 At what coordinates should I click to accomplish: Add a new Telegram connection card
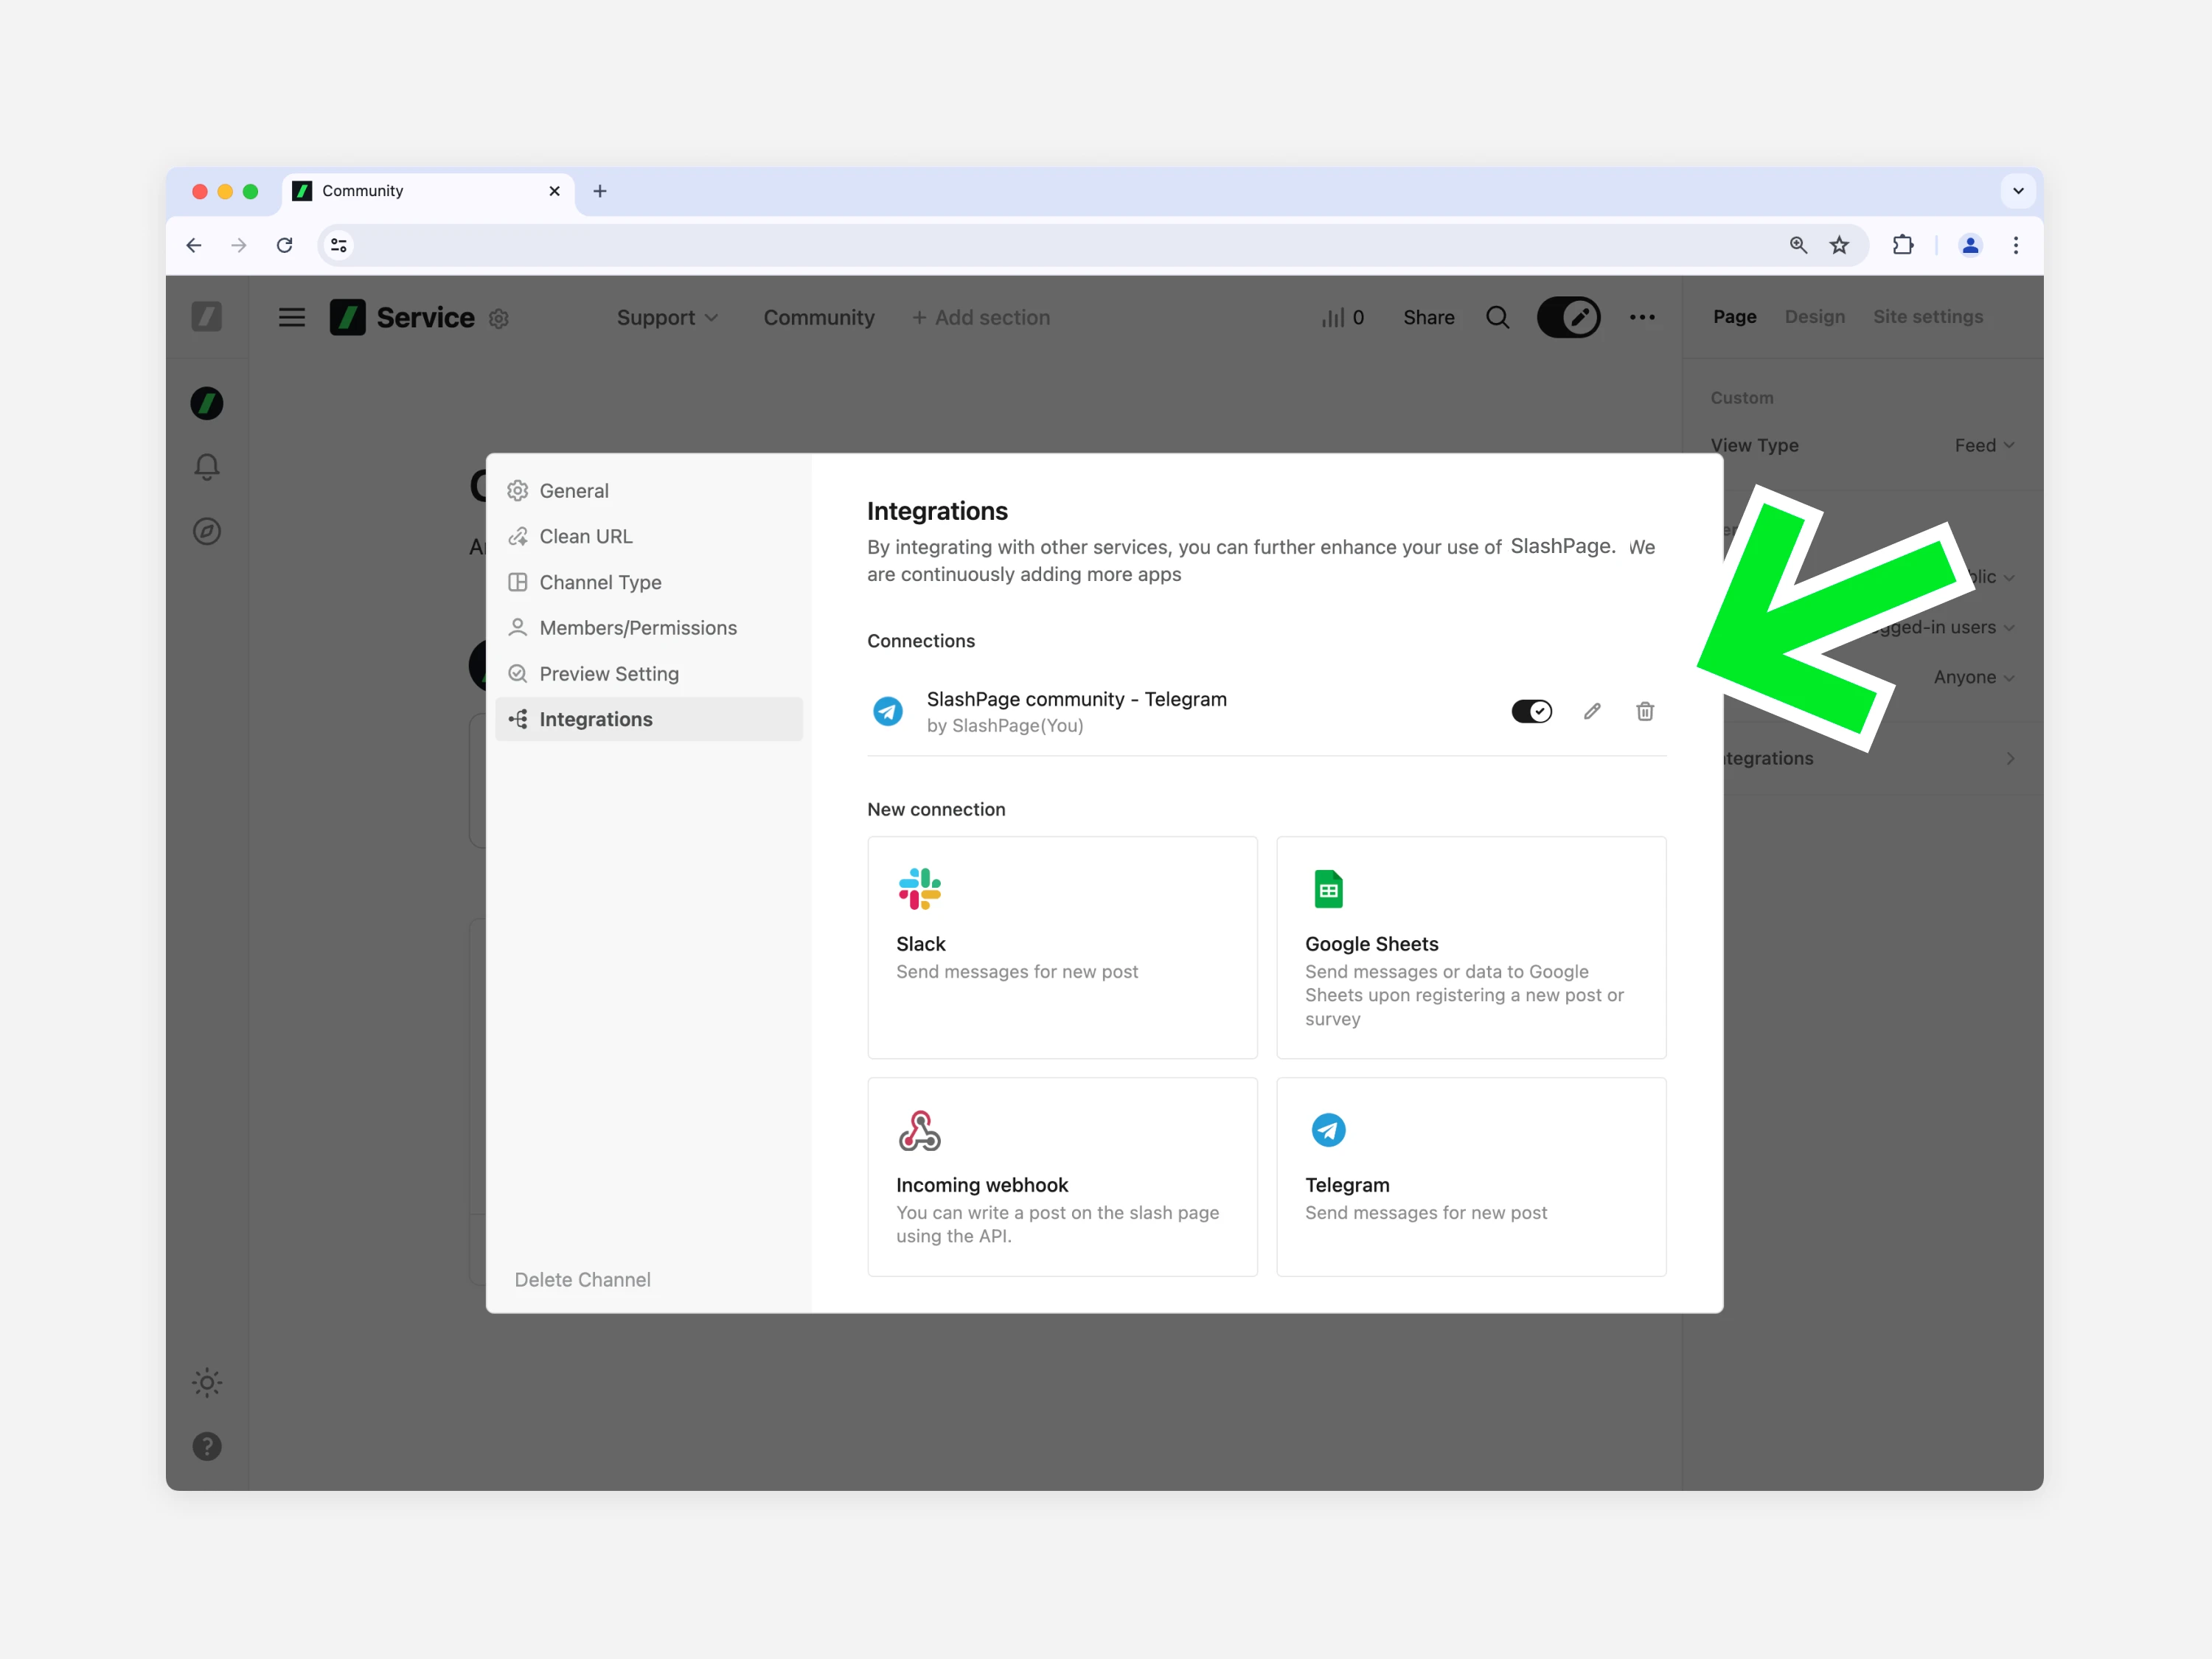pos(1471,1176)
